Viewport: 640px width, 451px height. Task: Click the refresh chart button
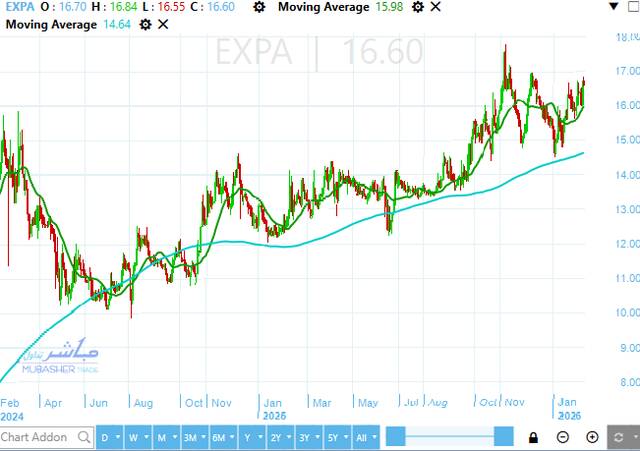[x=619, y=437]
